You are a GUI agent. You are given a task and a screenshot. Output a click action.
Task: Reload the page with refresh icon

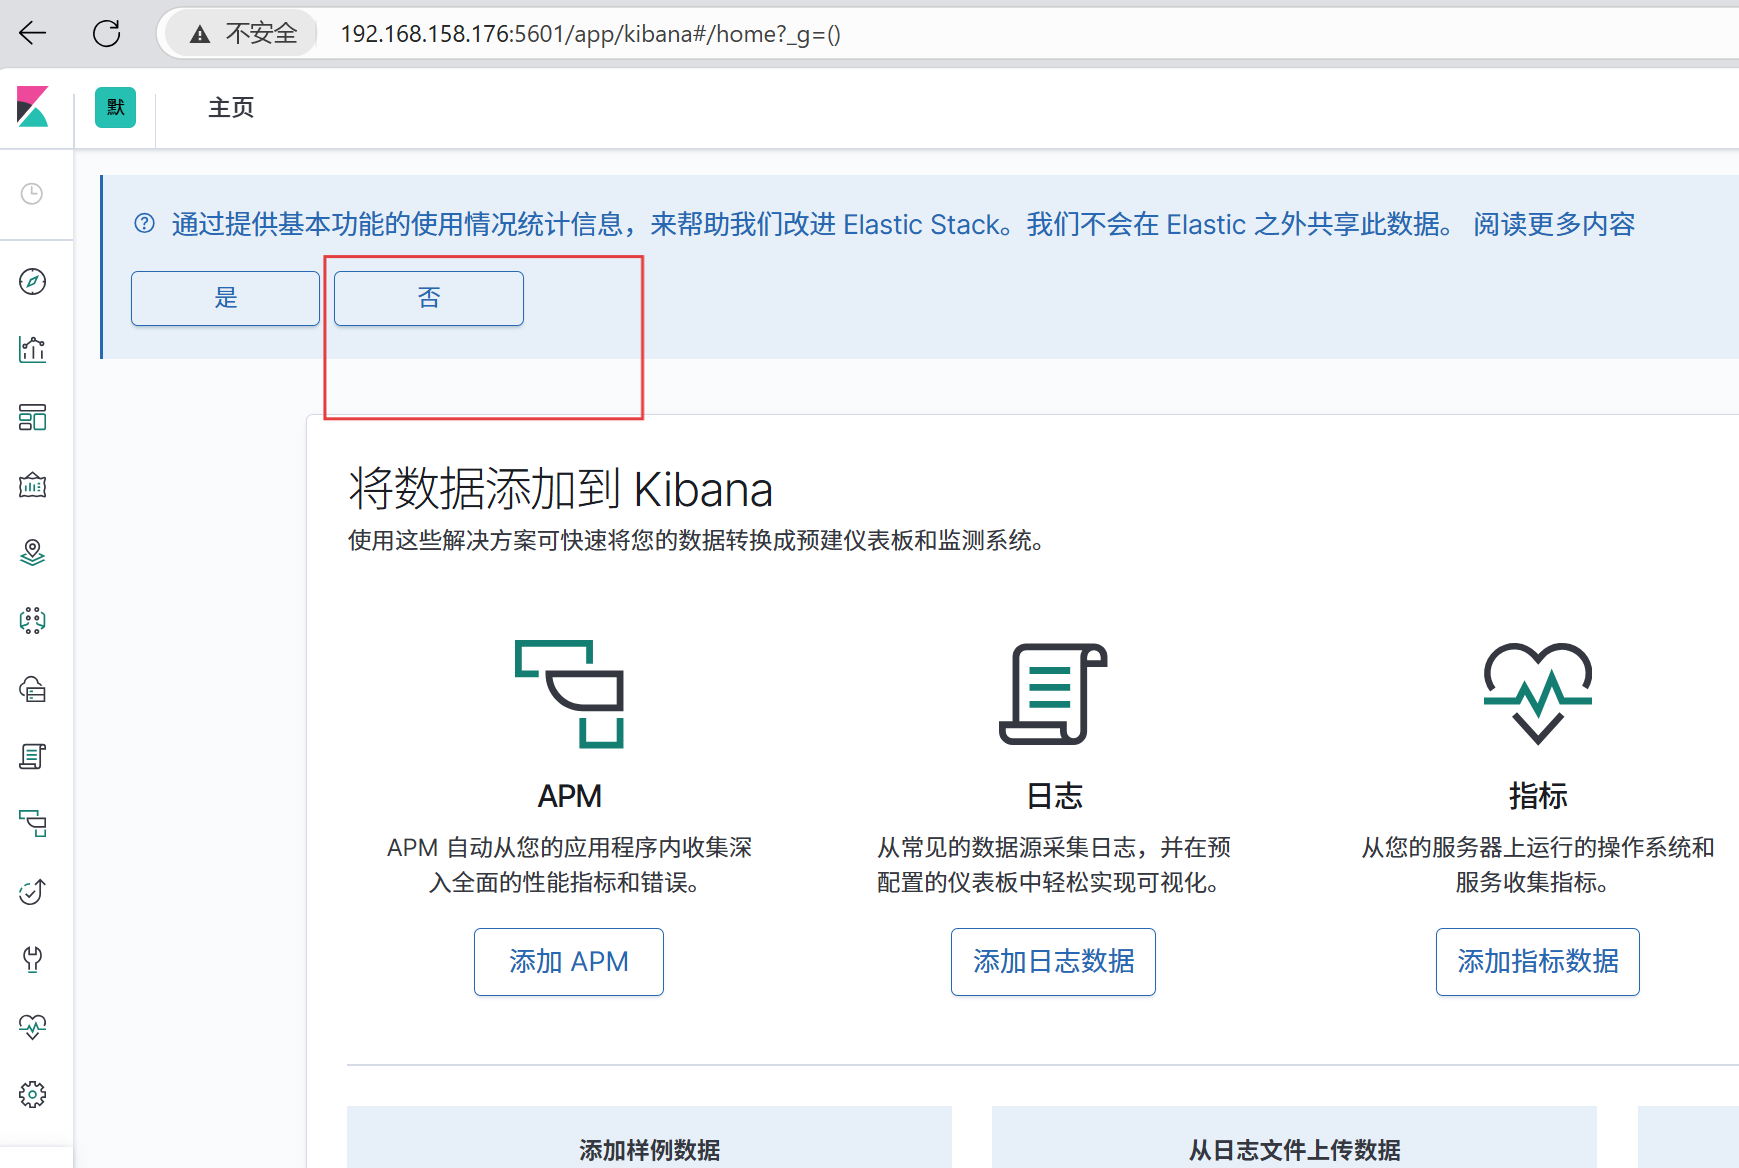(106, 34)
